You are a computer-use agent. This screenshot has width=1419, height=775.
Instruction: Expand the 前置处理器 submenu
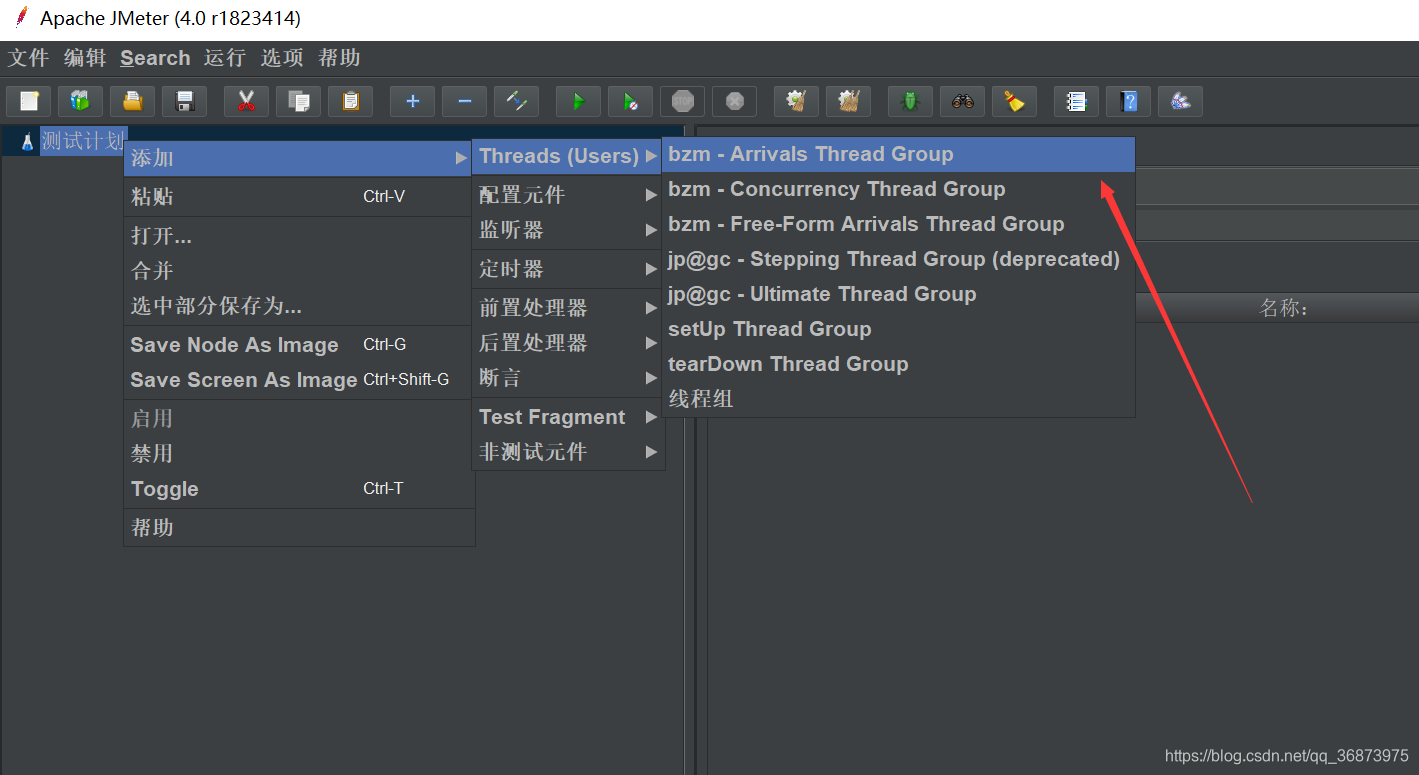[x=567, y=308]
